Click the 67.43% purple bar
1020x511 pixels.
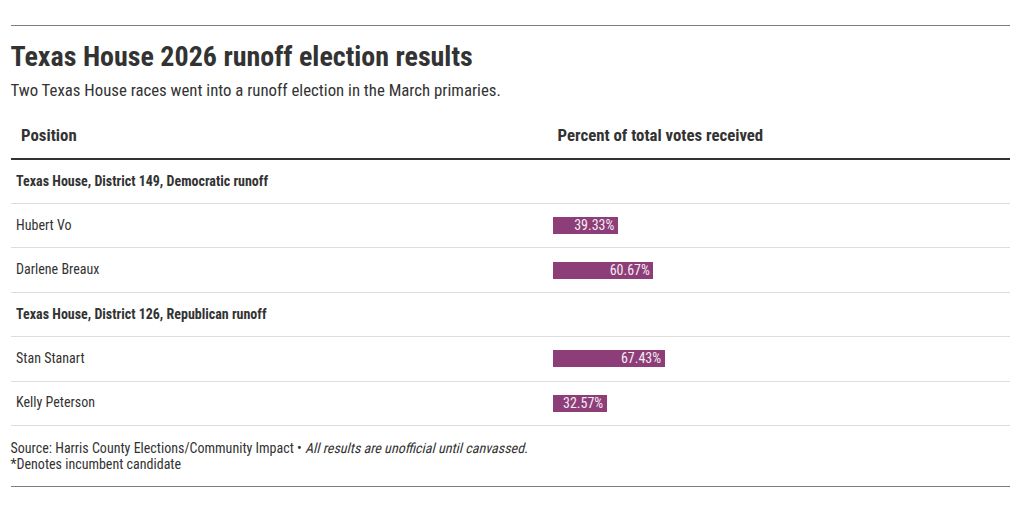click(608, 358)
